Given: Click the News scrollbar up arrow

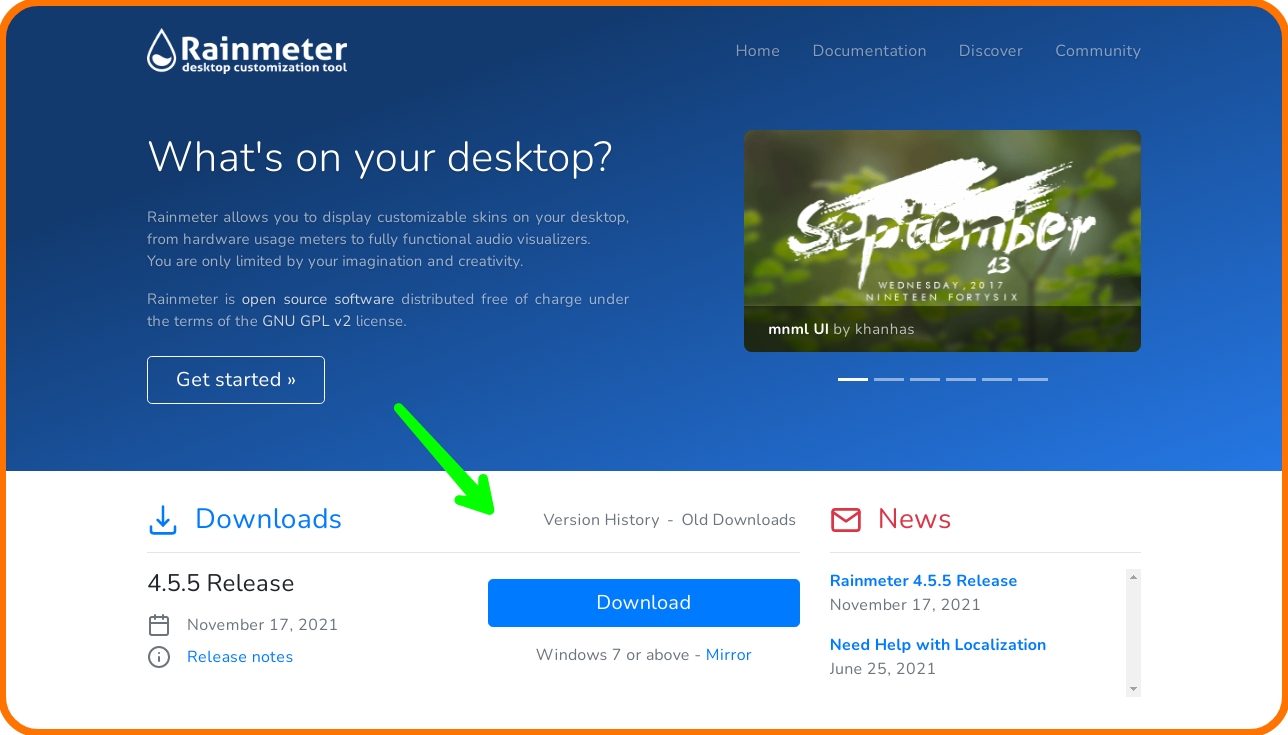Looking at the screenshot, I should click(x=1133, y=577).
